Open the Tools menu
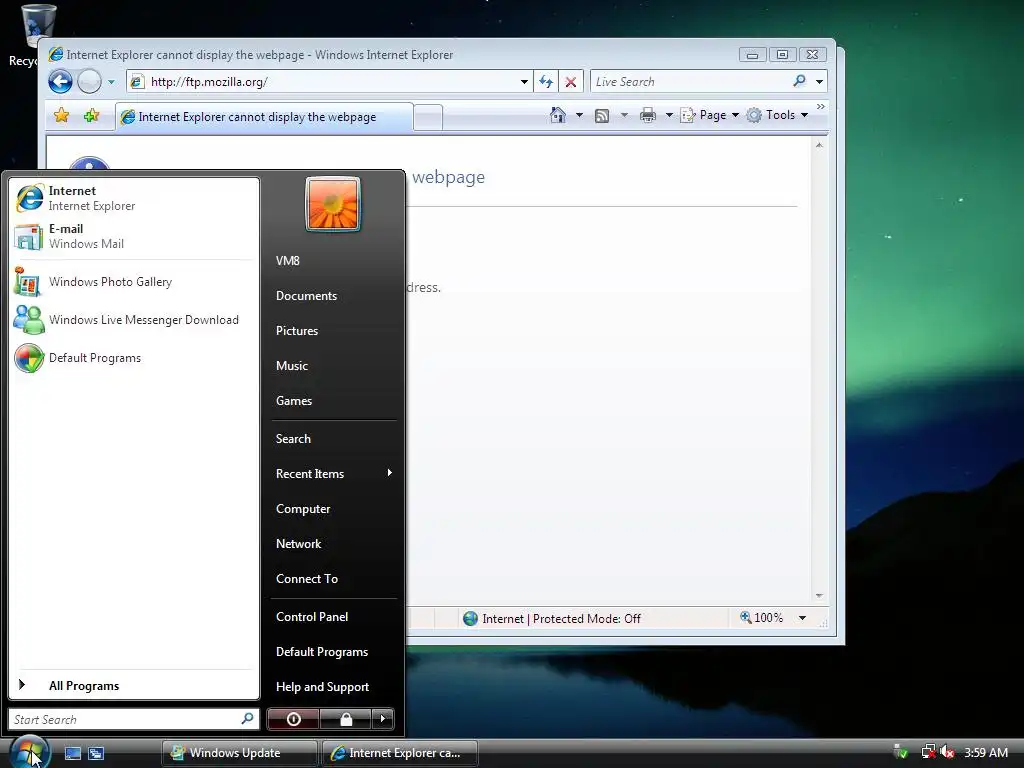 [x=777, y=115]
